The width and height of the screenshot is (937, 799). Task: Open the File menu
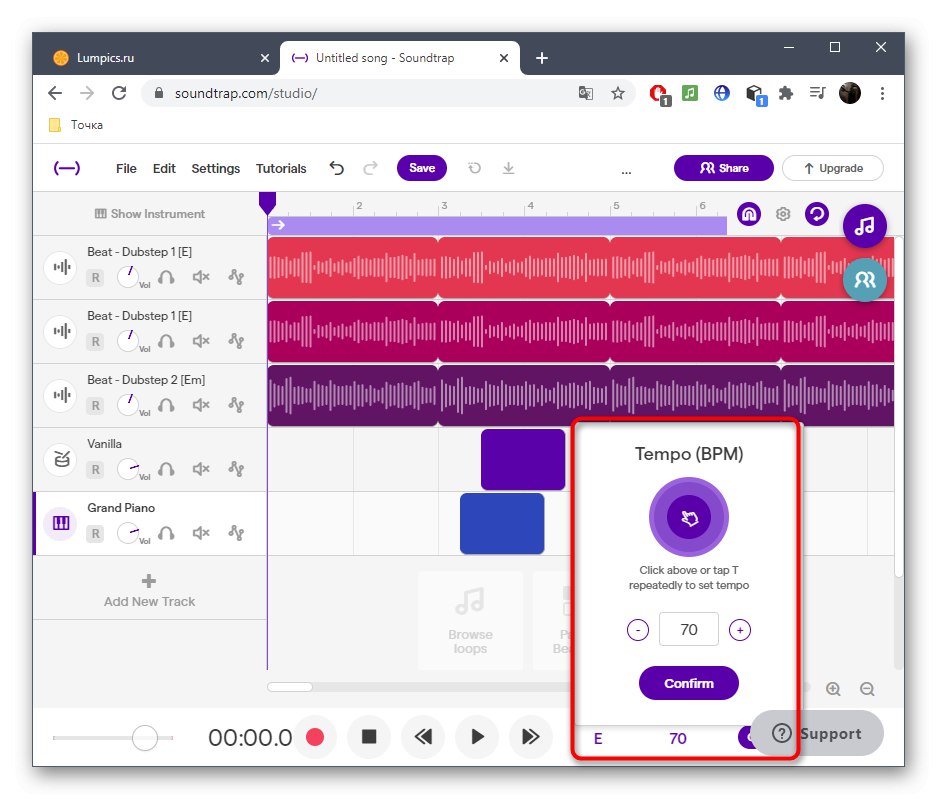tap(126, 169)
